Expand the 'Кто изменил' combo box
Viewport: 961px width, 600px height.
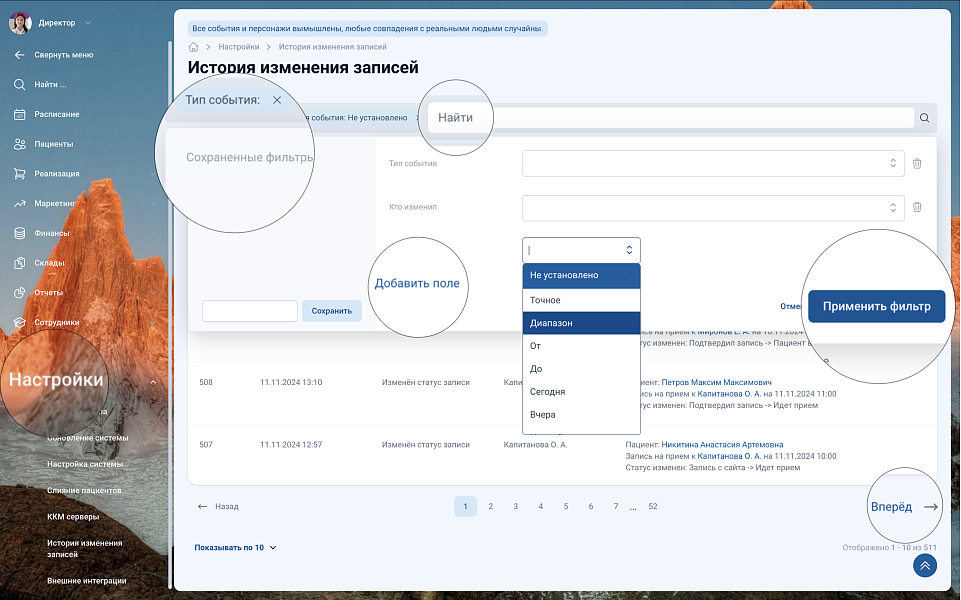pos(710,208)
